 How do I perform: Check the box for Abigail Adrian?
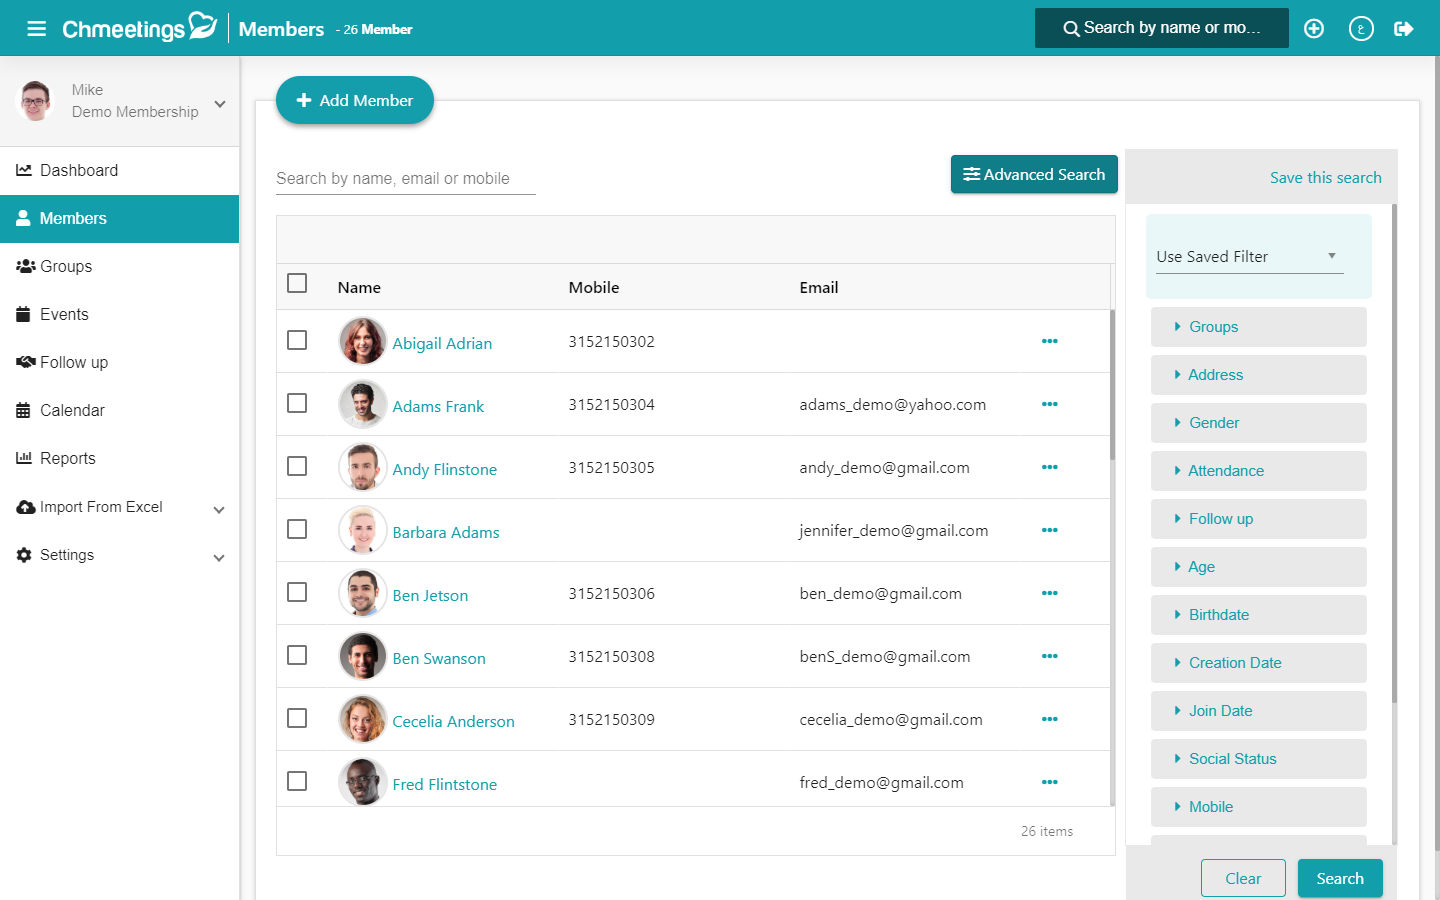click(297, 340)
